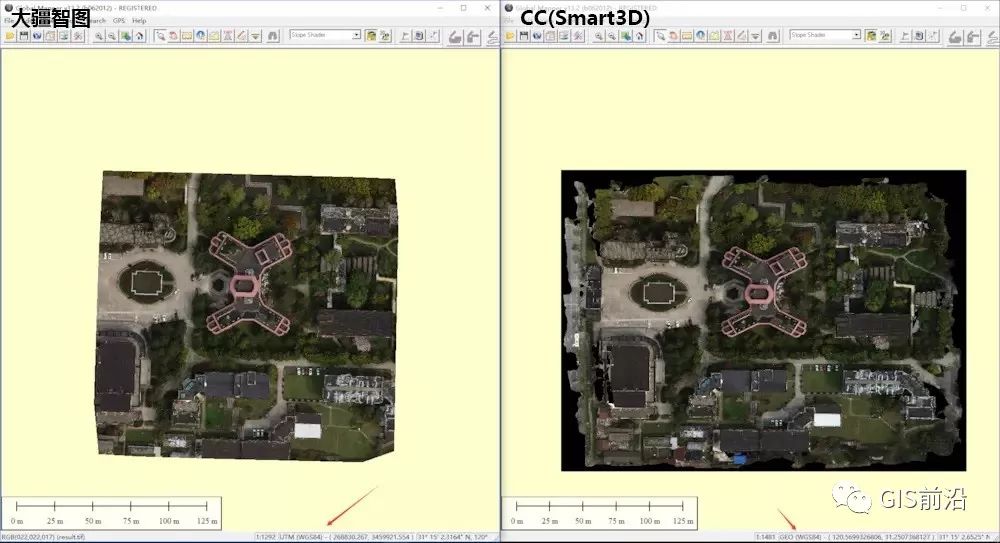Click UTM (WGS84) coordinates in left status bar
The height and width of the screenshot is (543, 1000).
click(346, 537)
